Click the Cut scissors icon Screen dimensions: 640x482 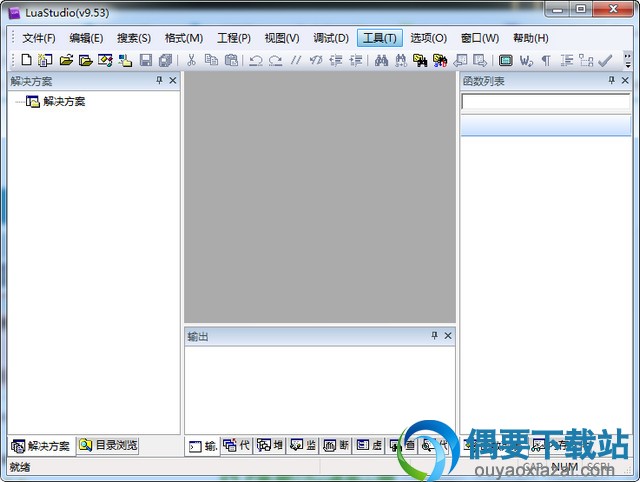coord(191,60)
